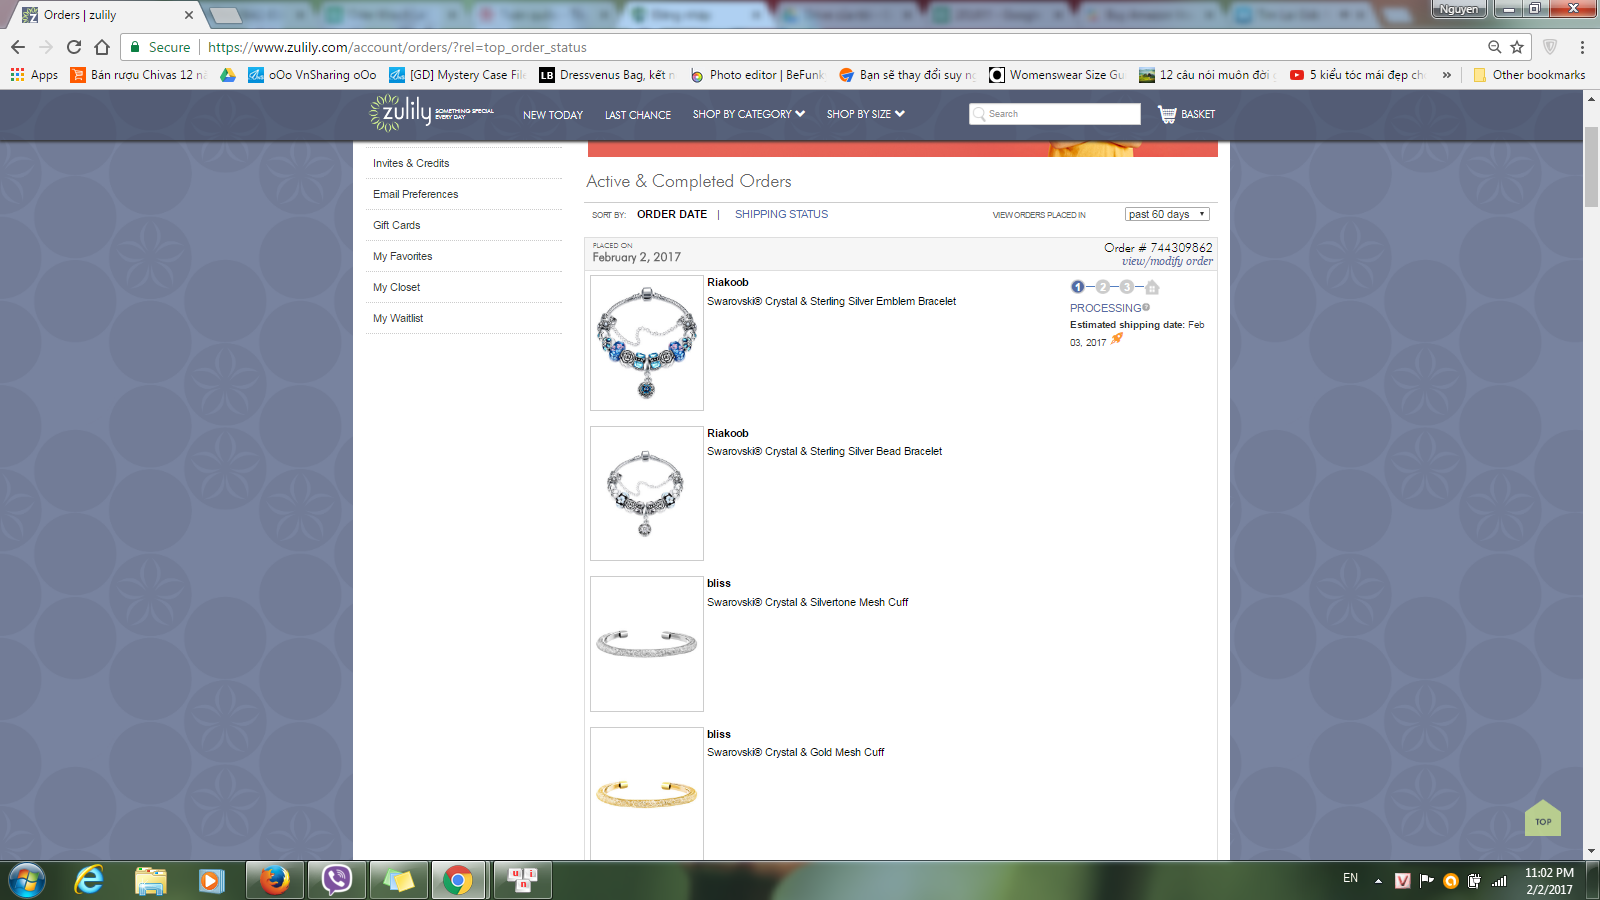Click the browser reload icon

[x=74, y=47]
